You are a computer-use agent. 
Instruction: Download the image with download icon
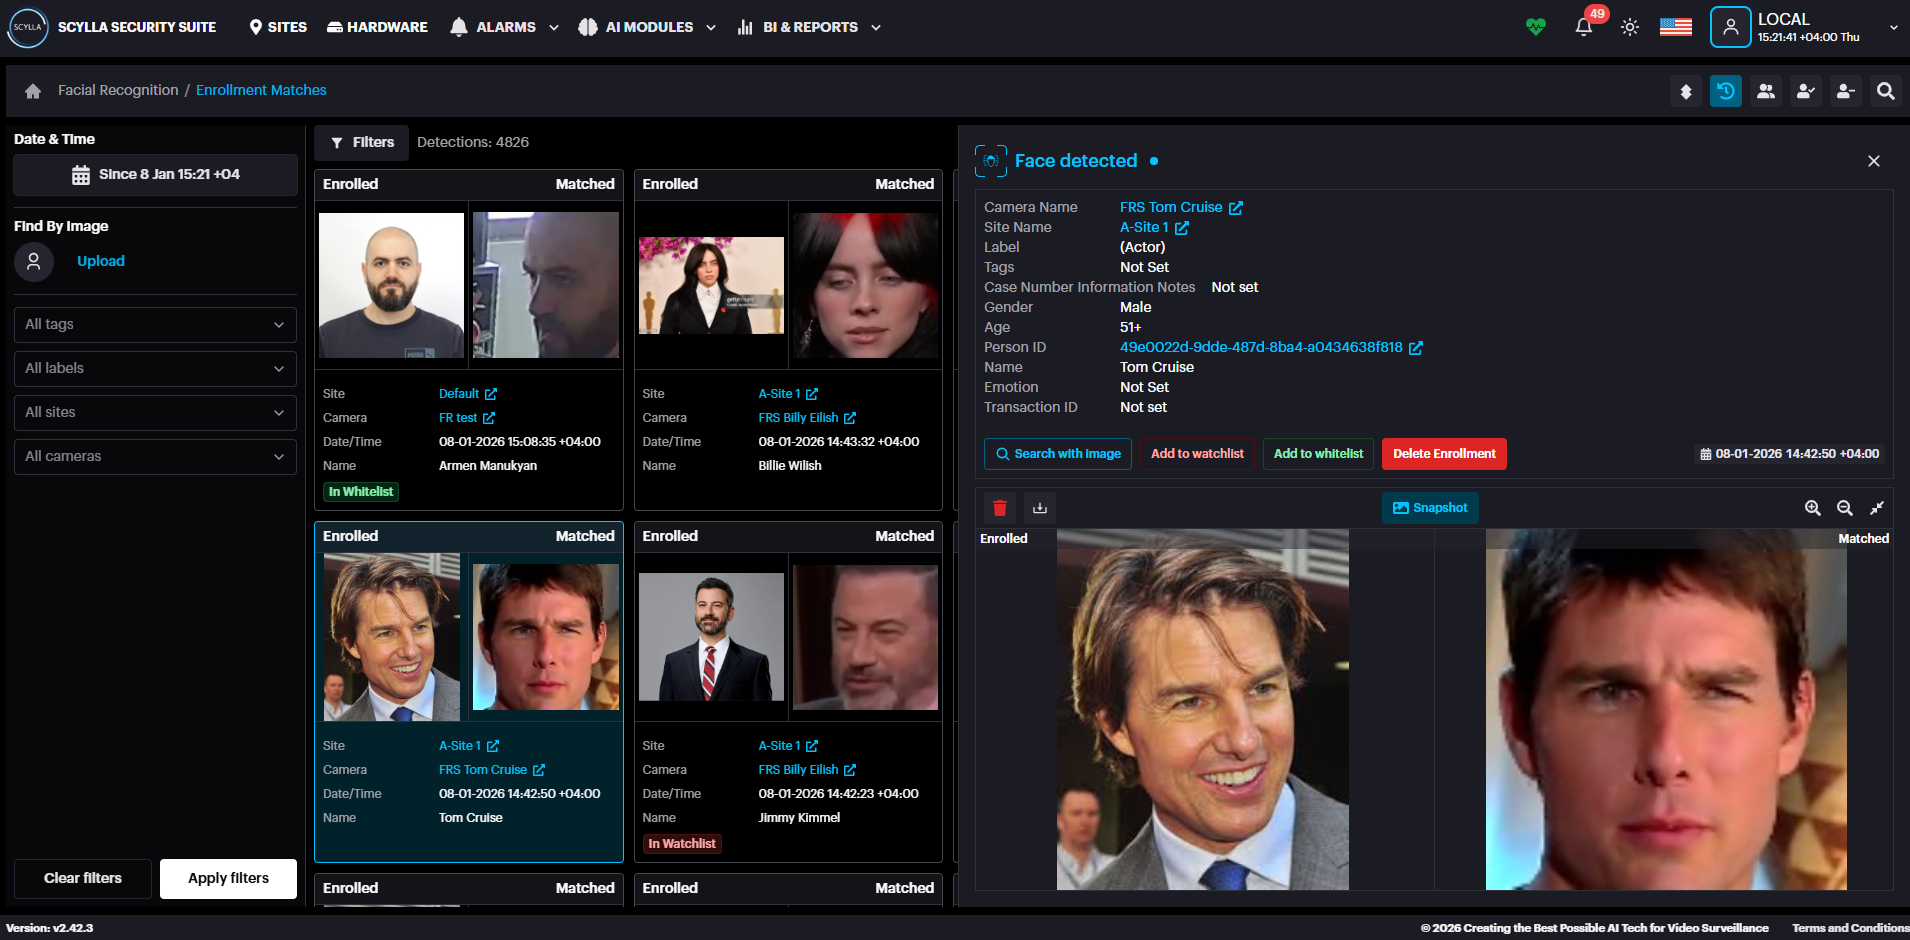1040,508
